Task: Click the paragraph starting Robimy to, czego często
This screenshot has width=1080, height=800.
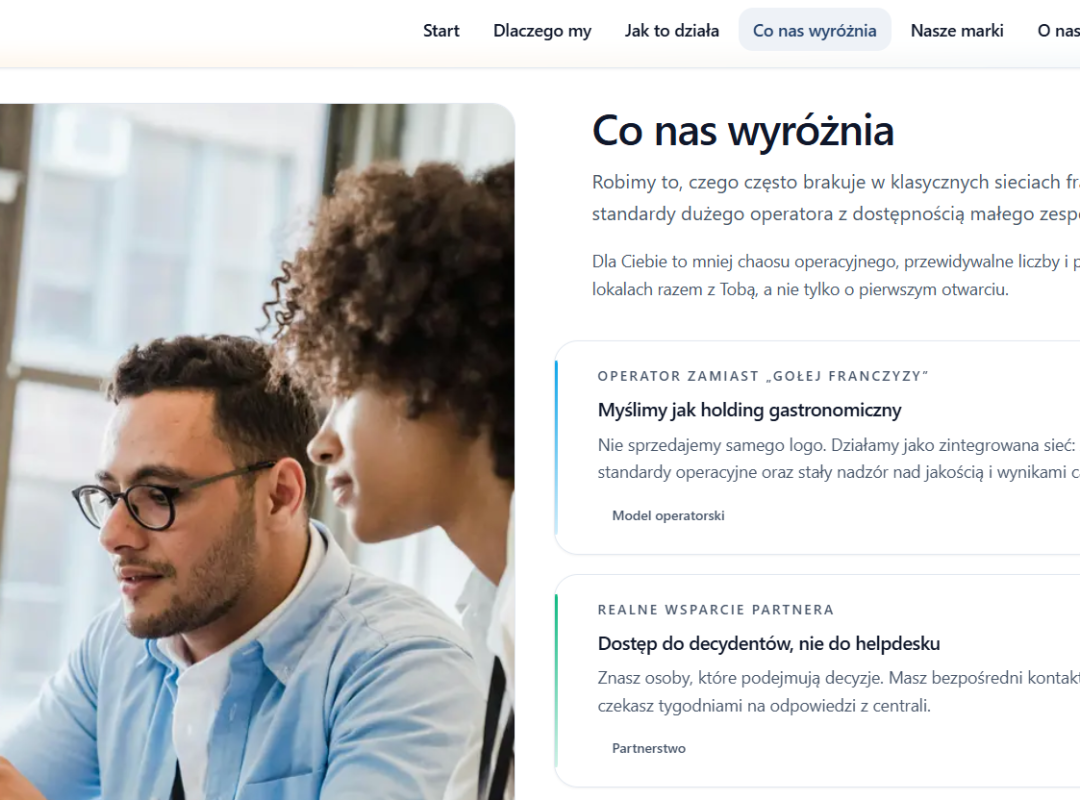Action: [x=835, y=198]
